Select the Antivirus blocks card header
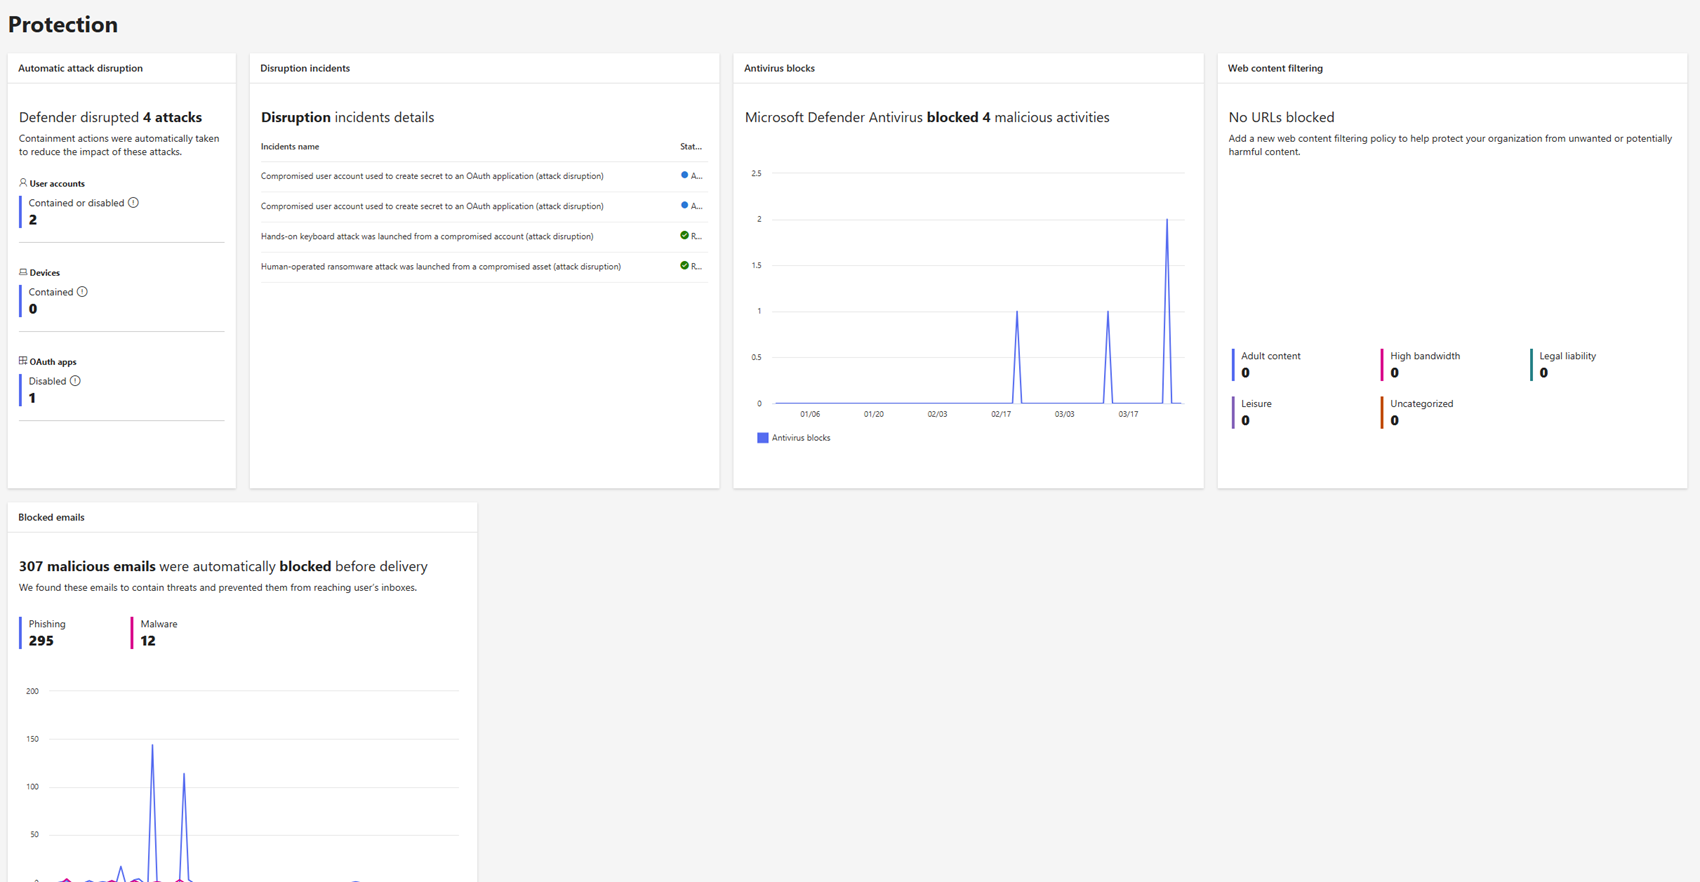The image size is (1700, 882). coord(779,68)
